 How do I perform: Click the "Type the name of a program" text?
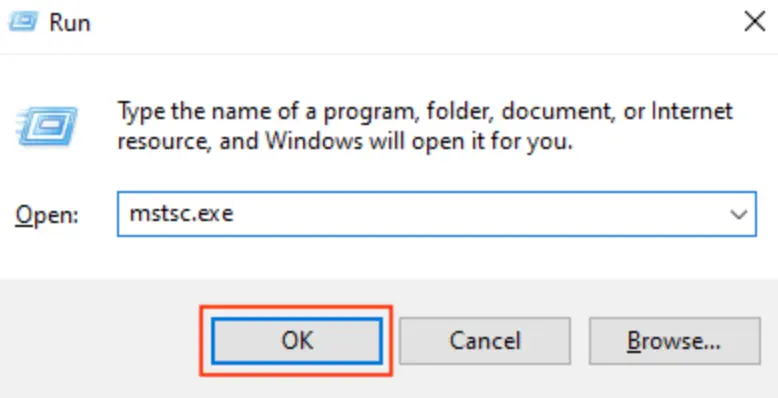coord(265,111)
